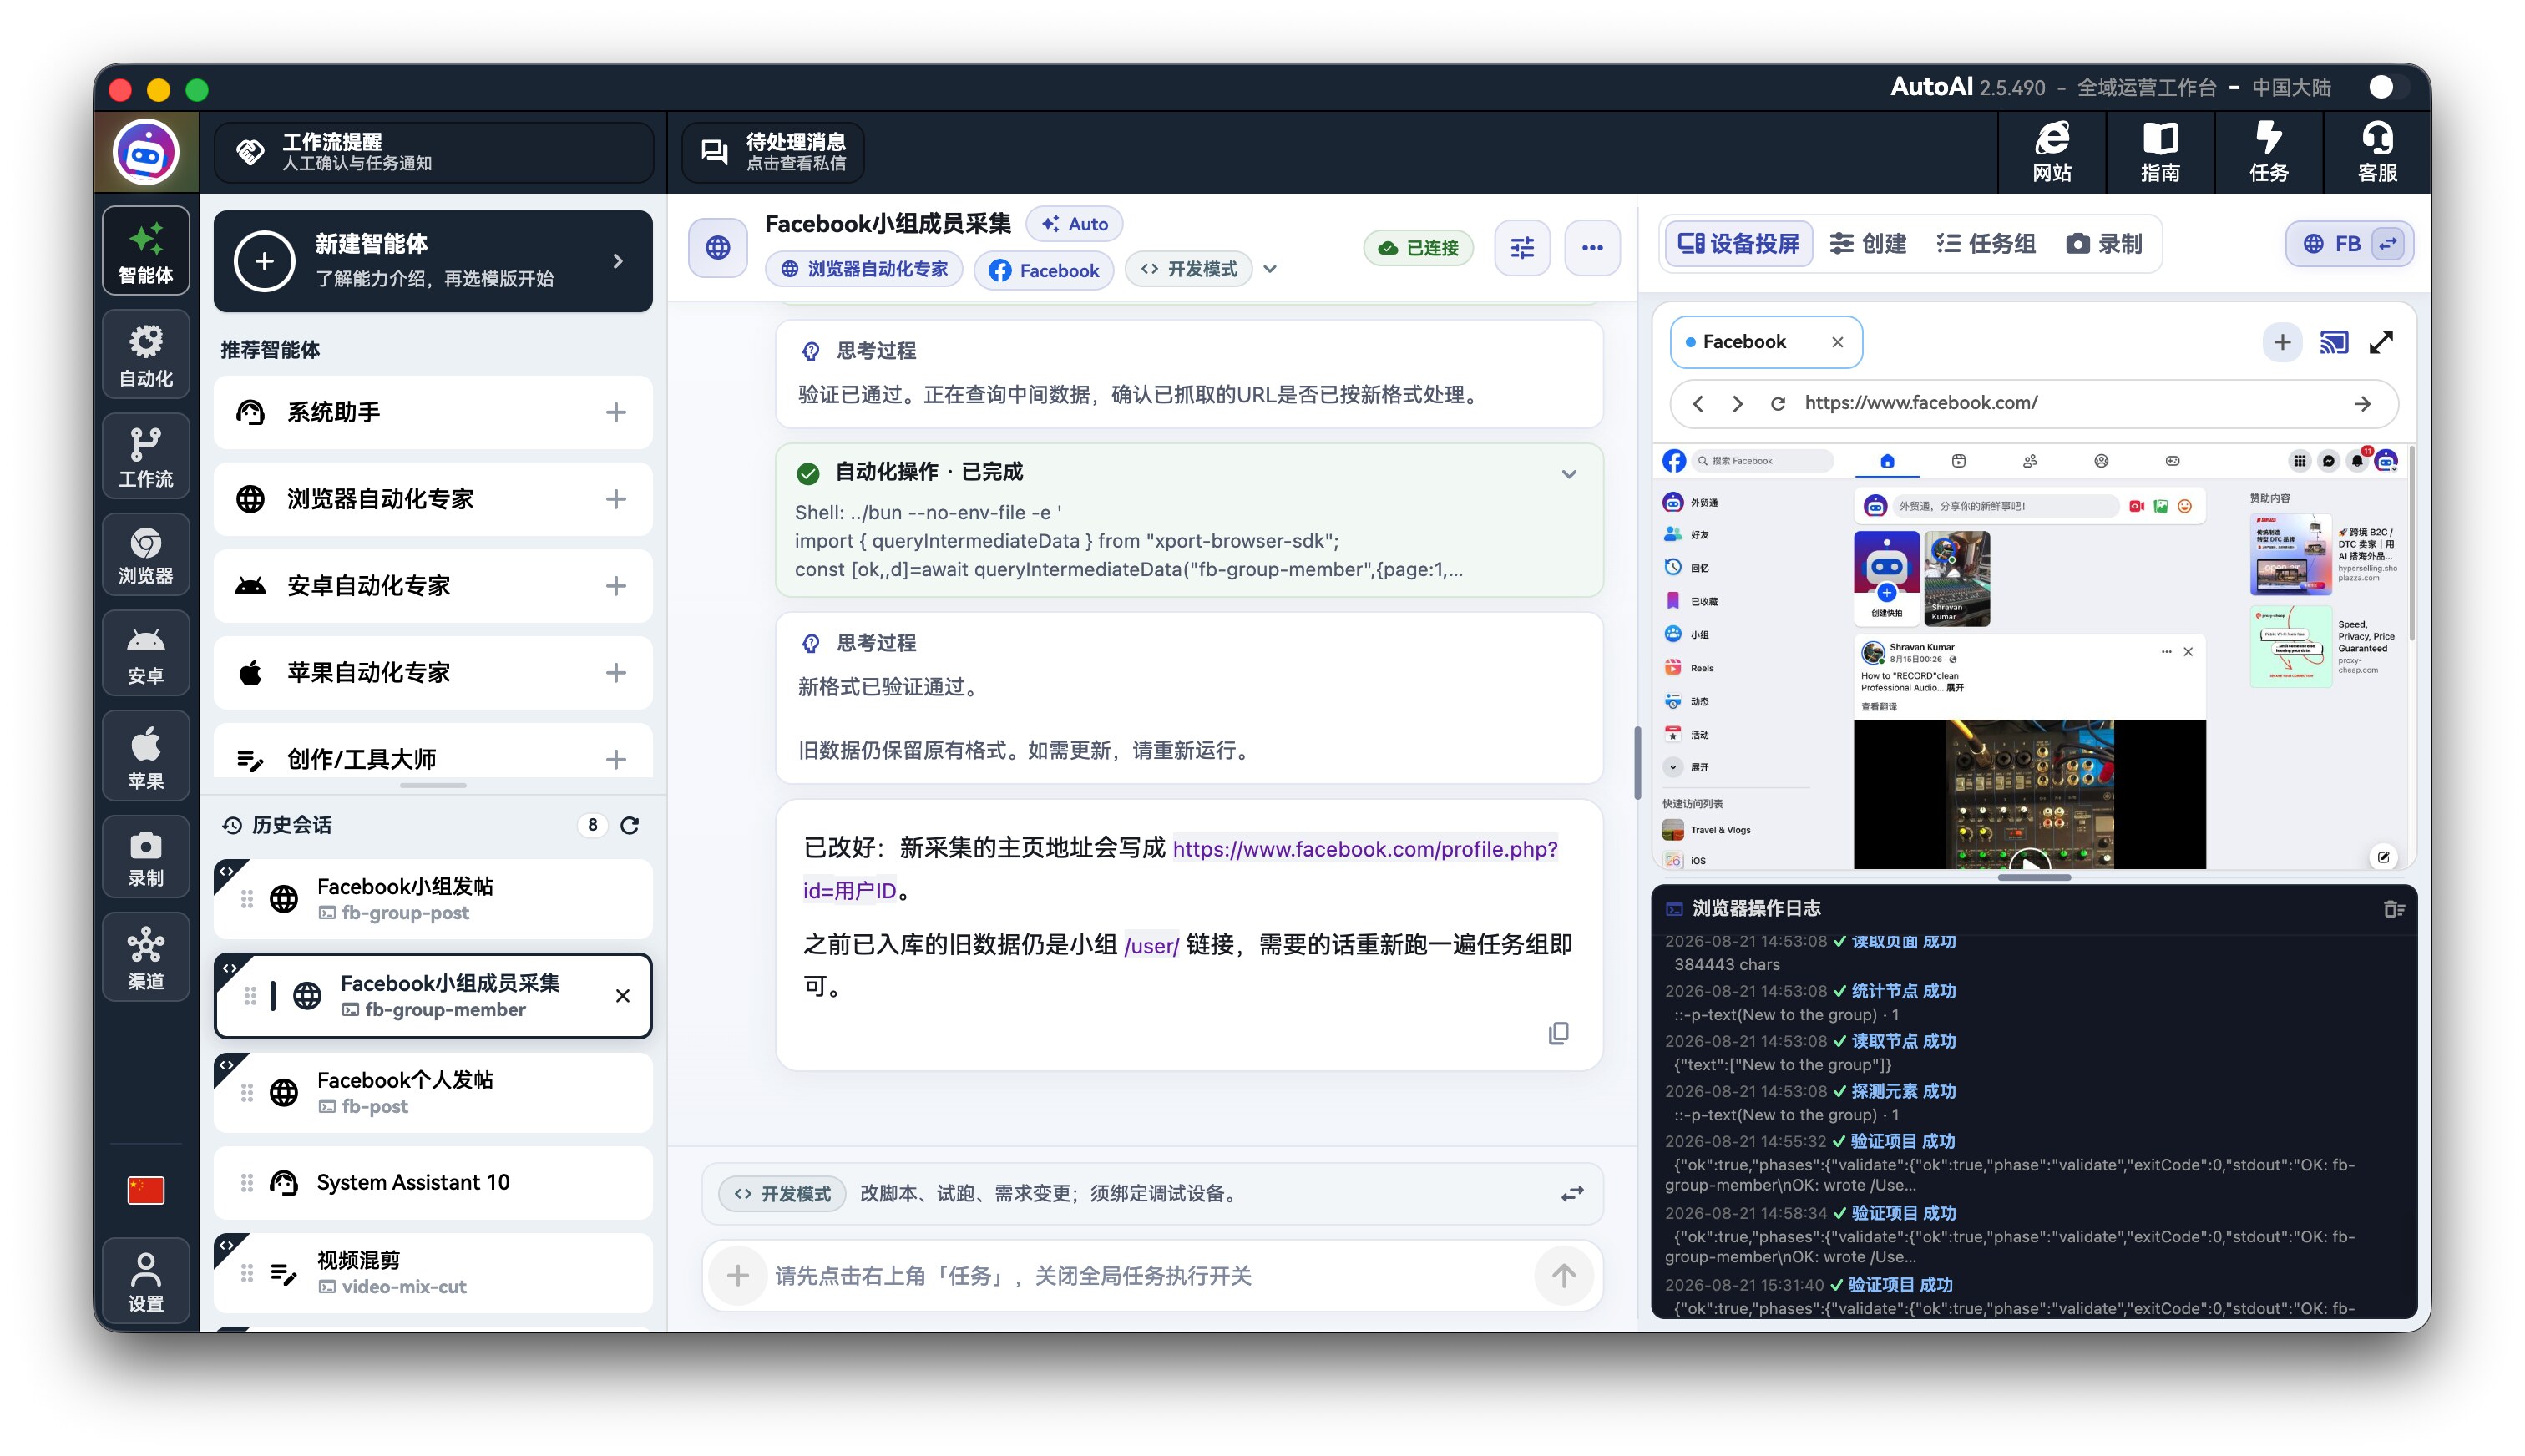Open the Facebook个人发帖 history session
2525x1456 pixels.
[x=433, y=1093]
